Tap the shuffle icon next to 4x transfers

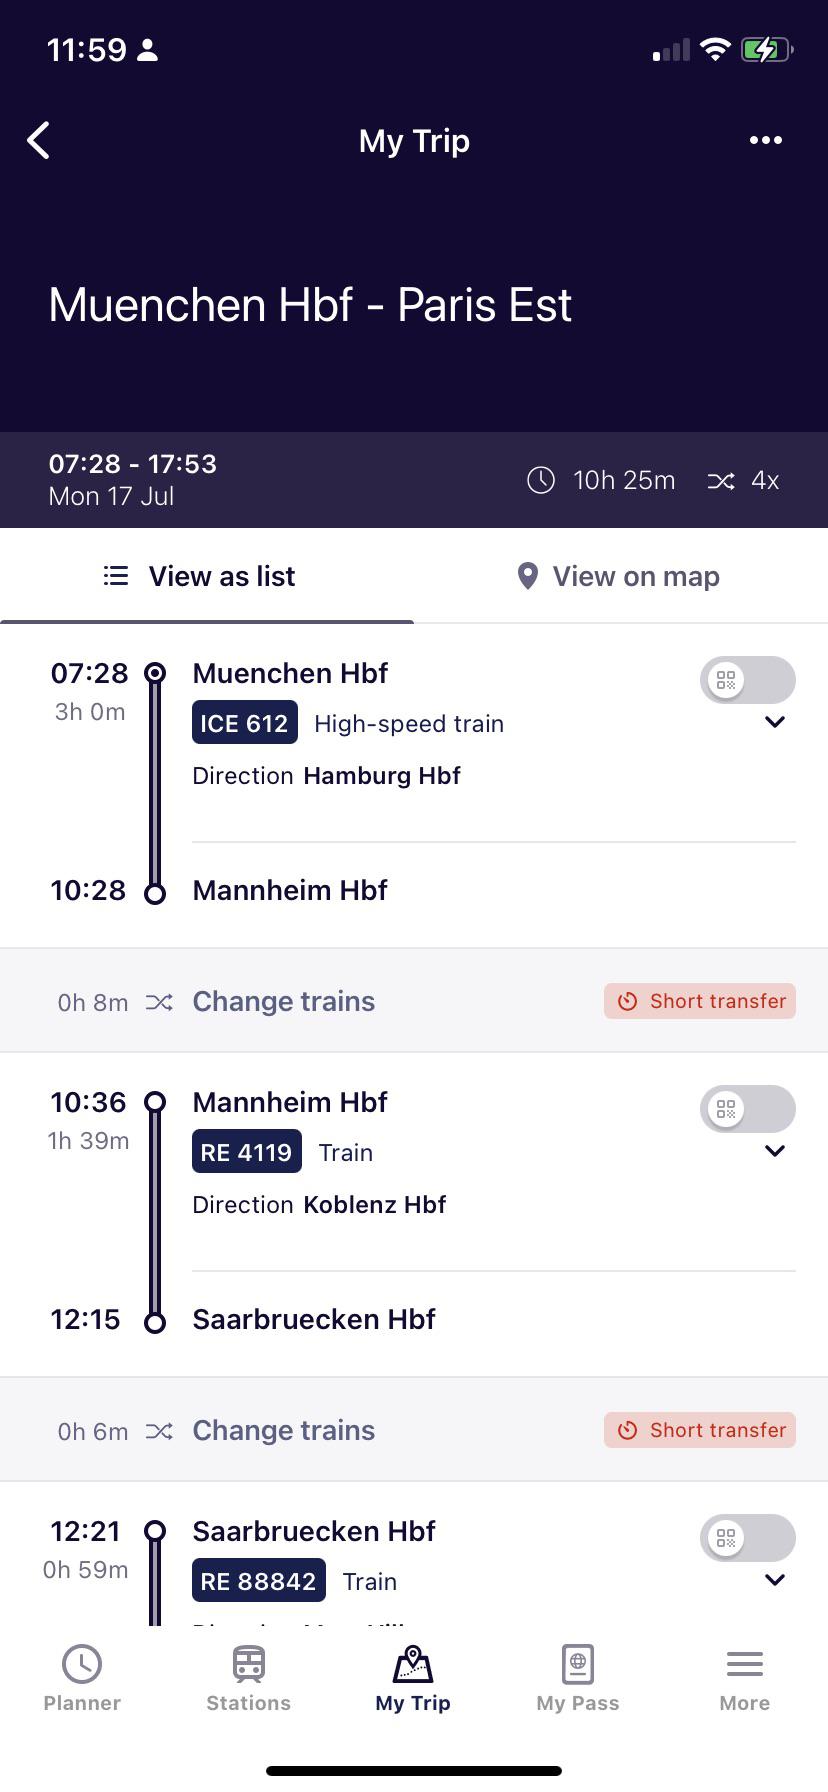[721, 481]
